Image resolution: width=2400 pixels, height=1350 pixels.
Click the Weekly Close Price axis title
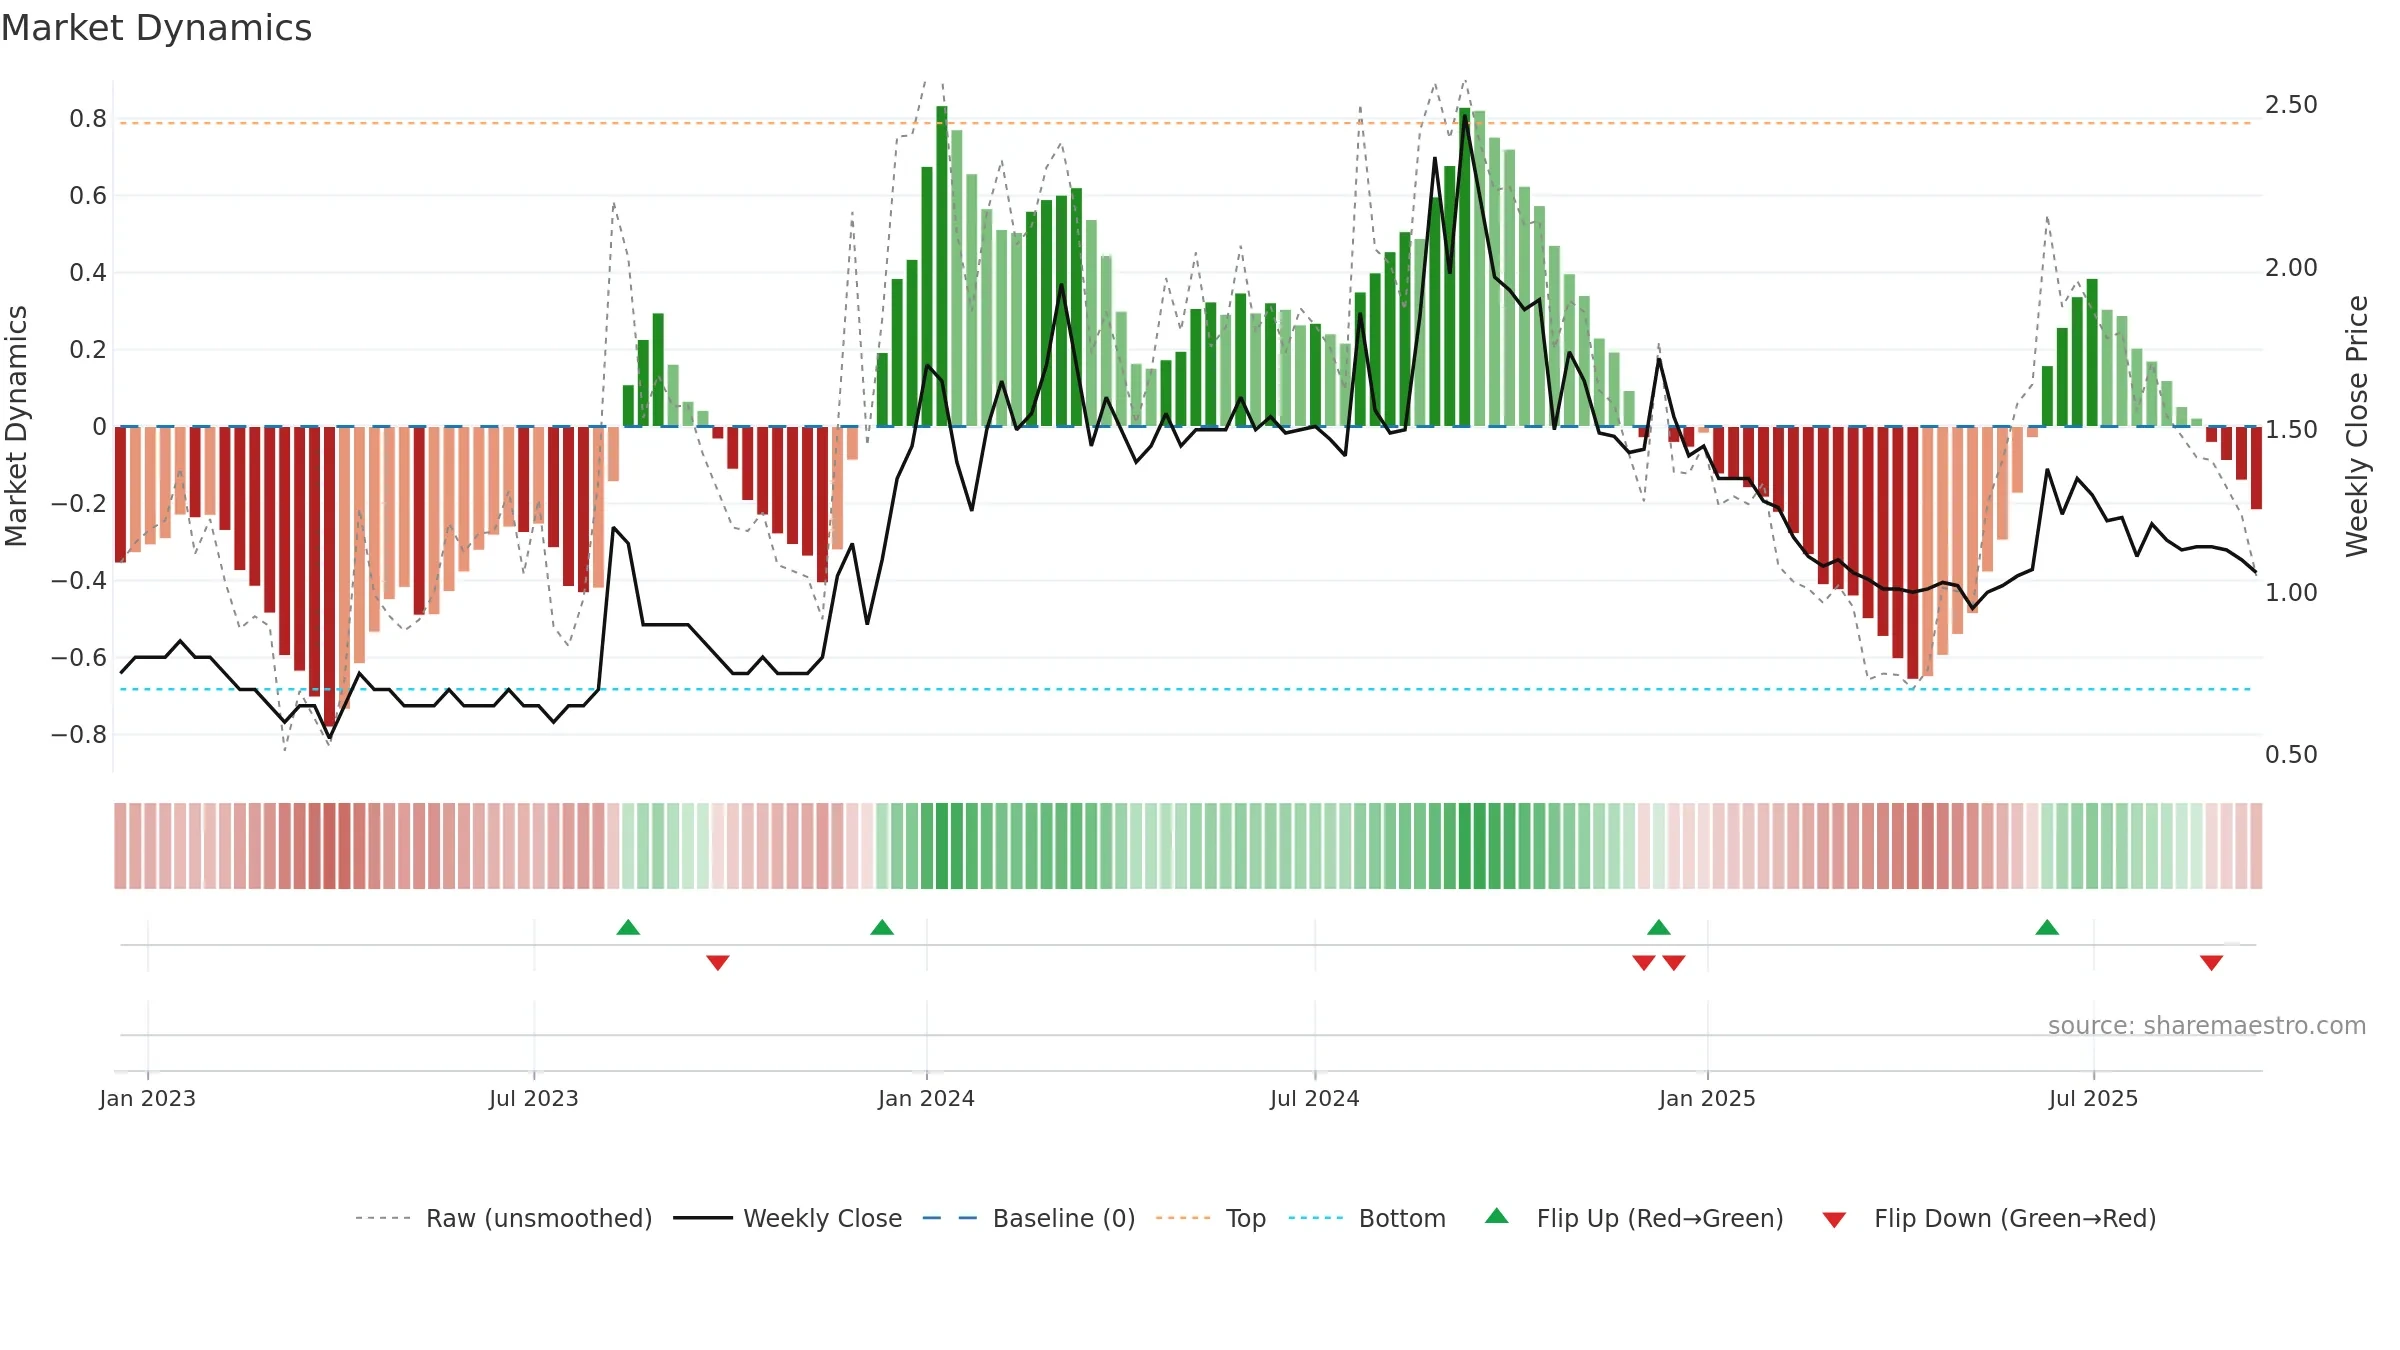click(x=2357, y=426)
